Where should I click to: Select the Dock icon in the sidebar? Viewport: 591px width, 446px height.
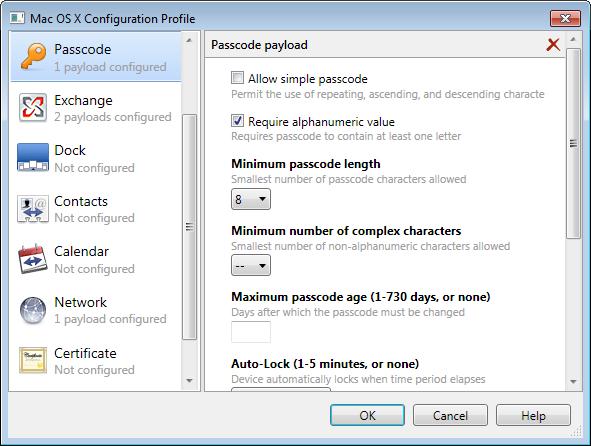(33, 158)
